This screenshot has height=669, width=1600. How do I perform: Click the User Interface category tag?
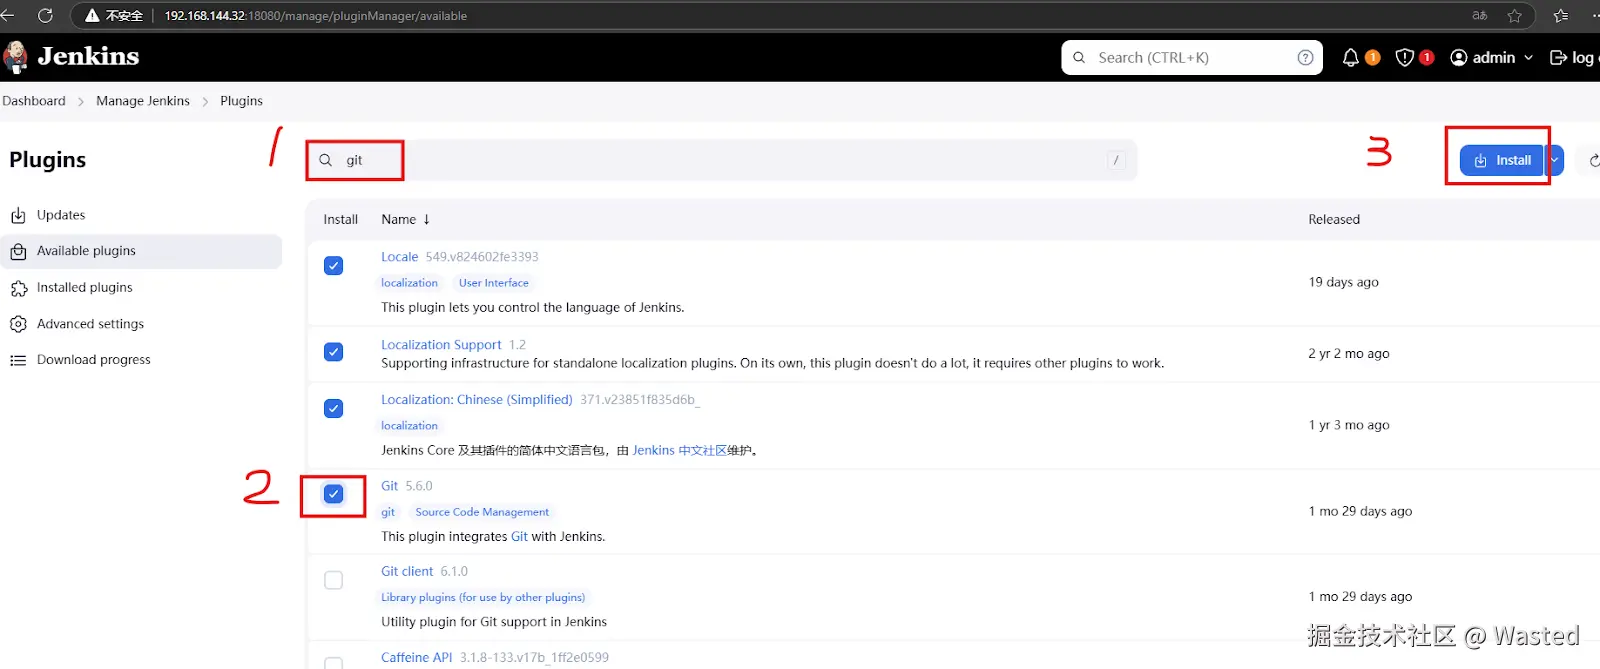(x=494, y=283)
